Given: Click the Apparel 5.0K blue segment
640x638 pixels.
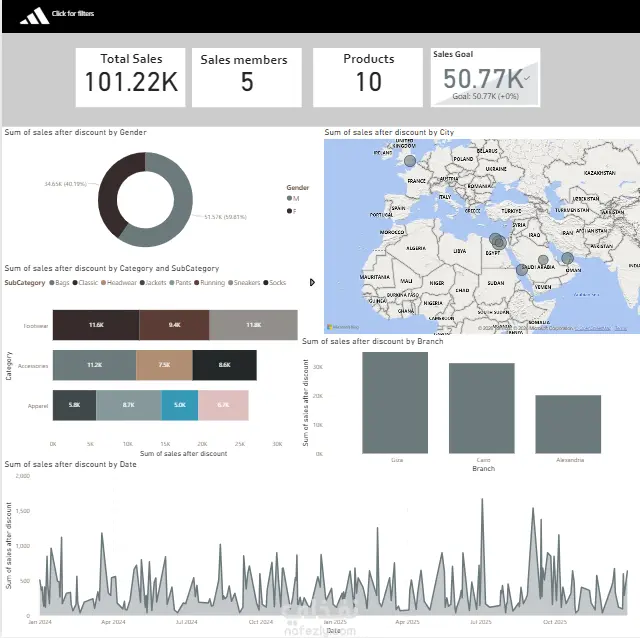Looking at the screenshot, I should [x=180, y=405].
